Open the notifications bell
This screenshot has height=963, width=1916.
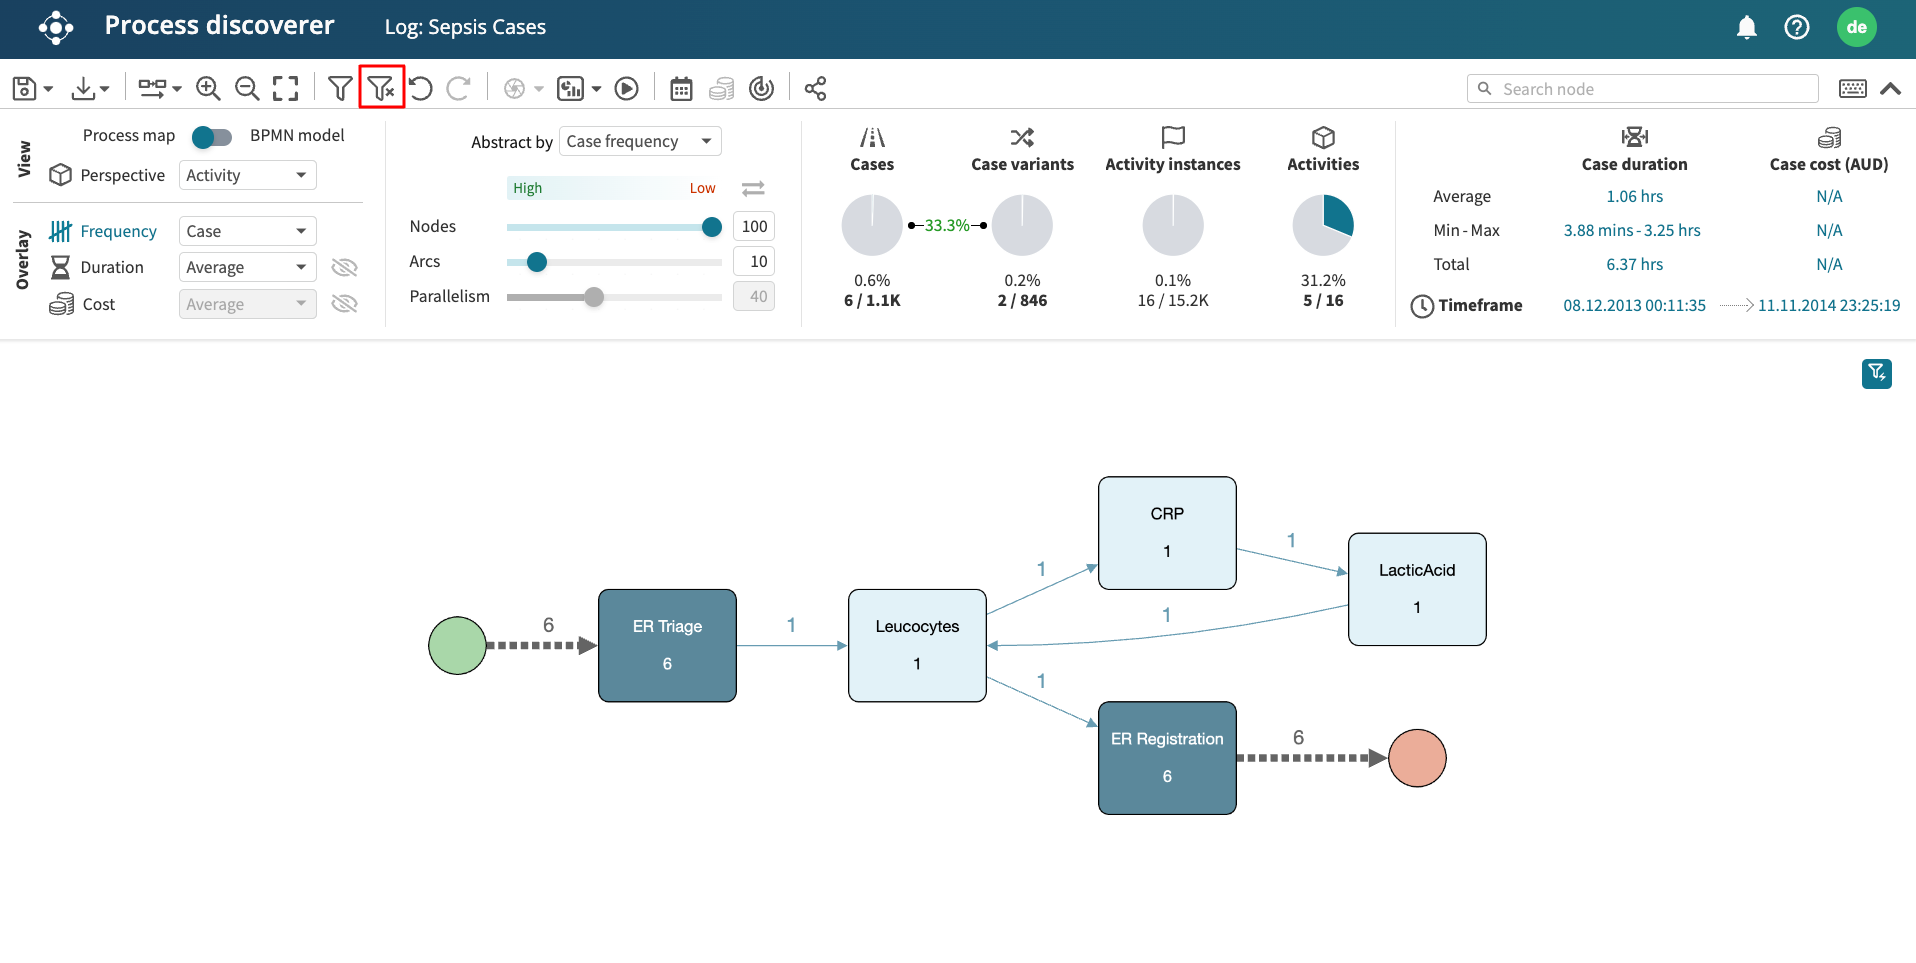pyautogui.click(x=1746, y=27)
